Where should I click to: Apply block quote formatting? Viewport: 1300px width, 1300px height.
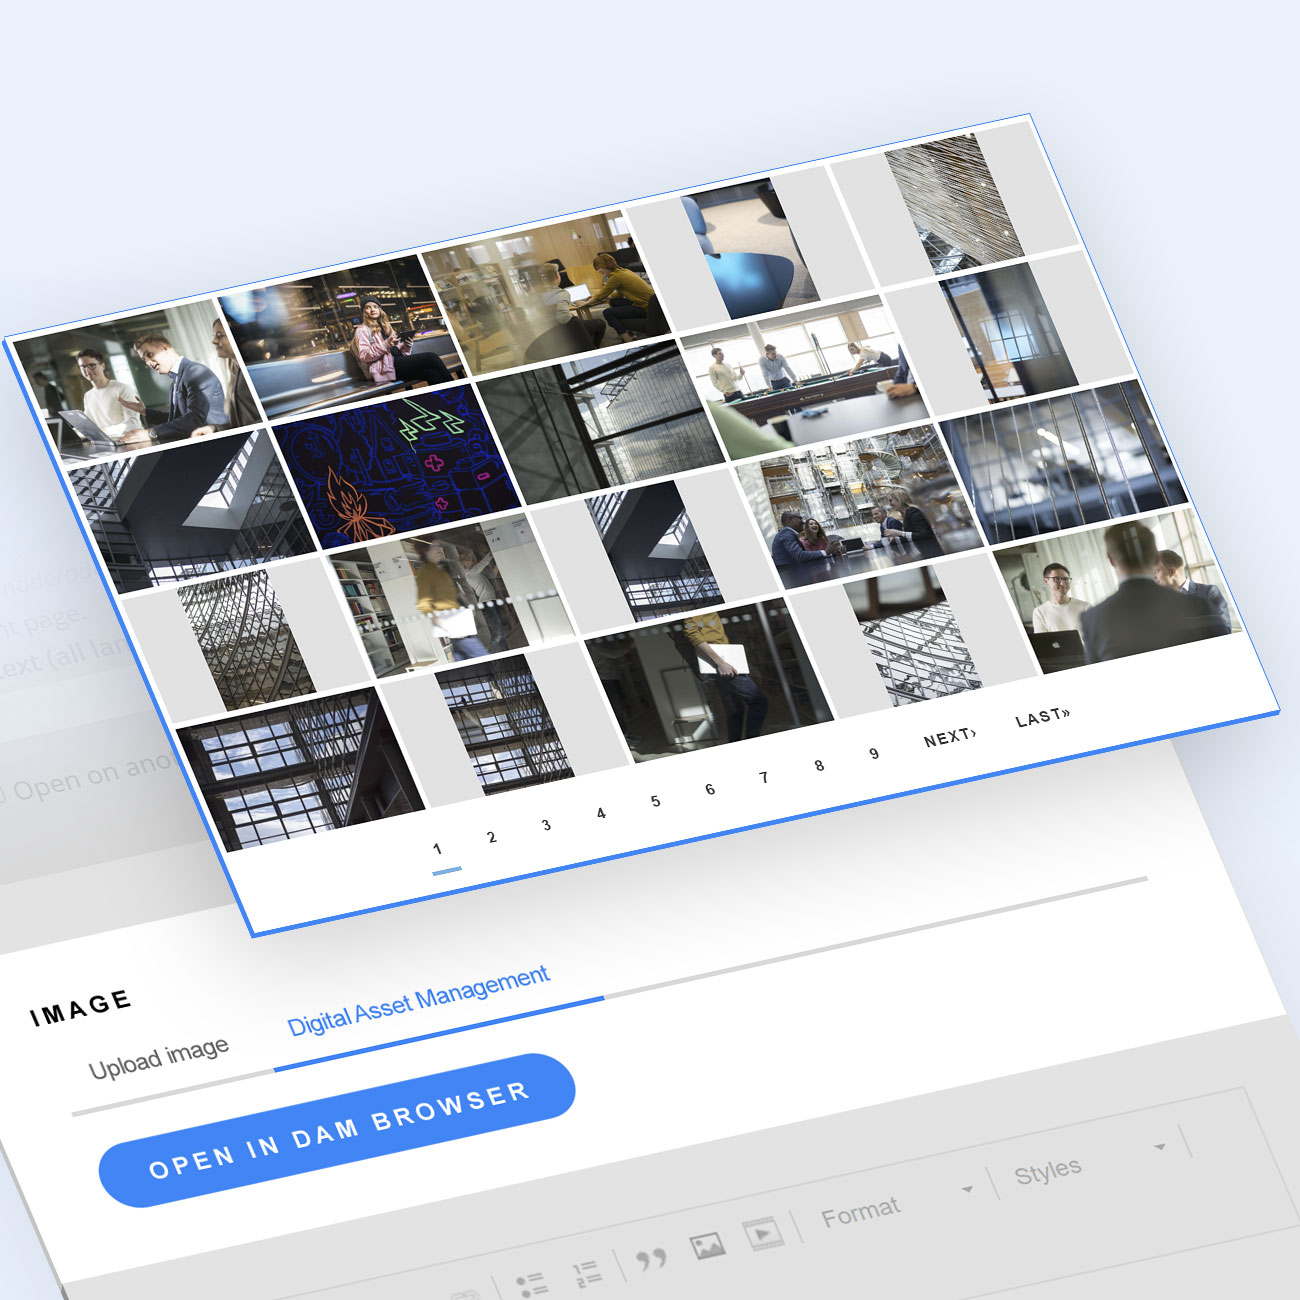pyautogui.click(x=651, y=1258)
